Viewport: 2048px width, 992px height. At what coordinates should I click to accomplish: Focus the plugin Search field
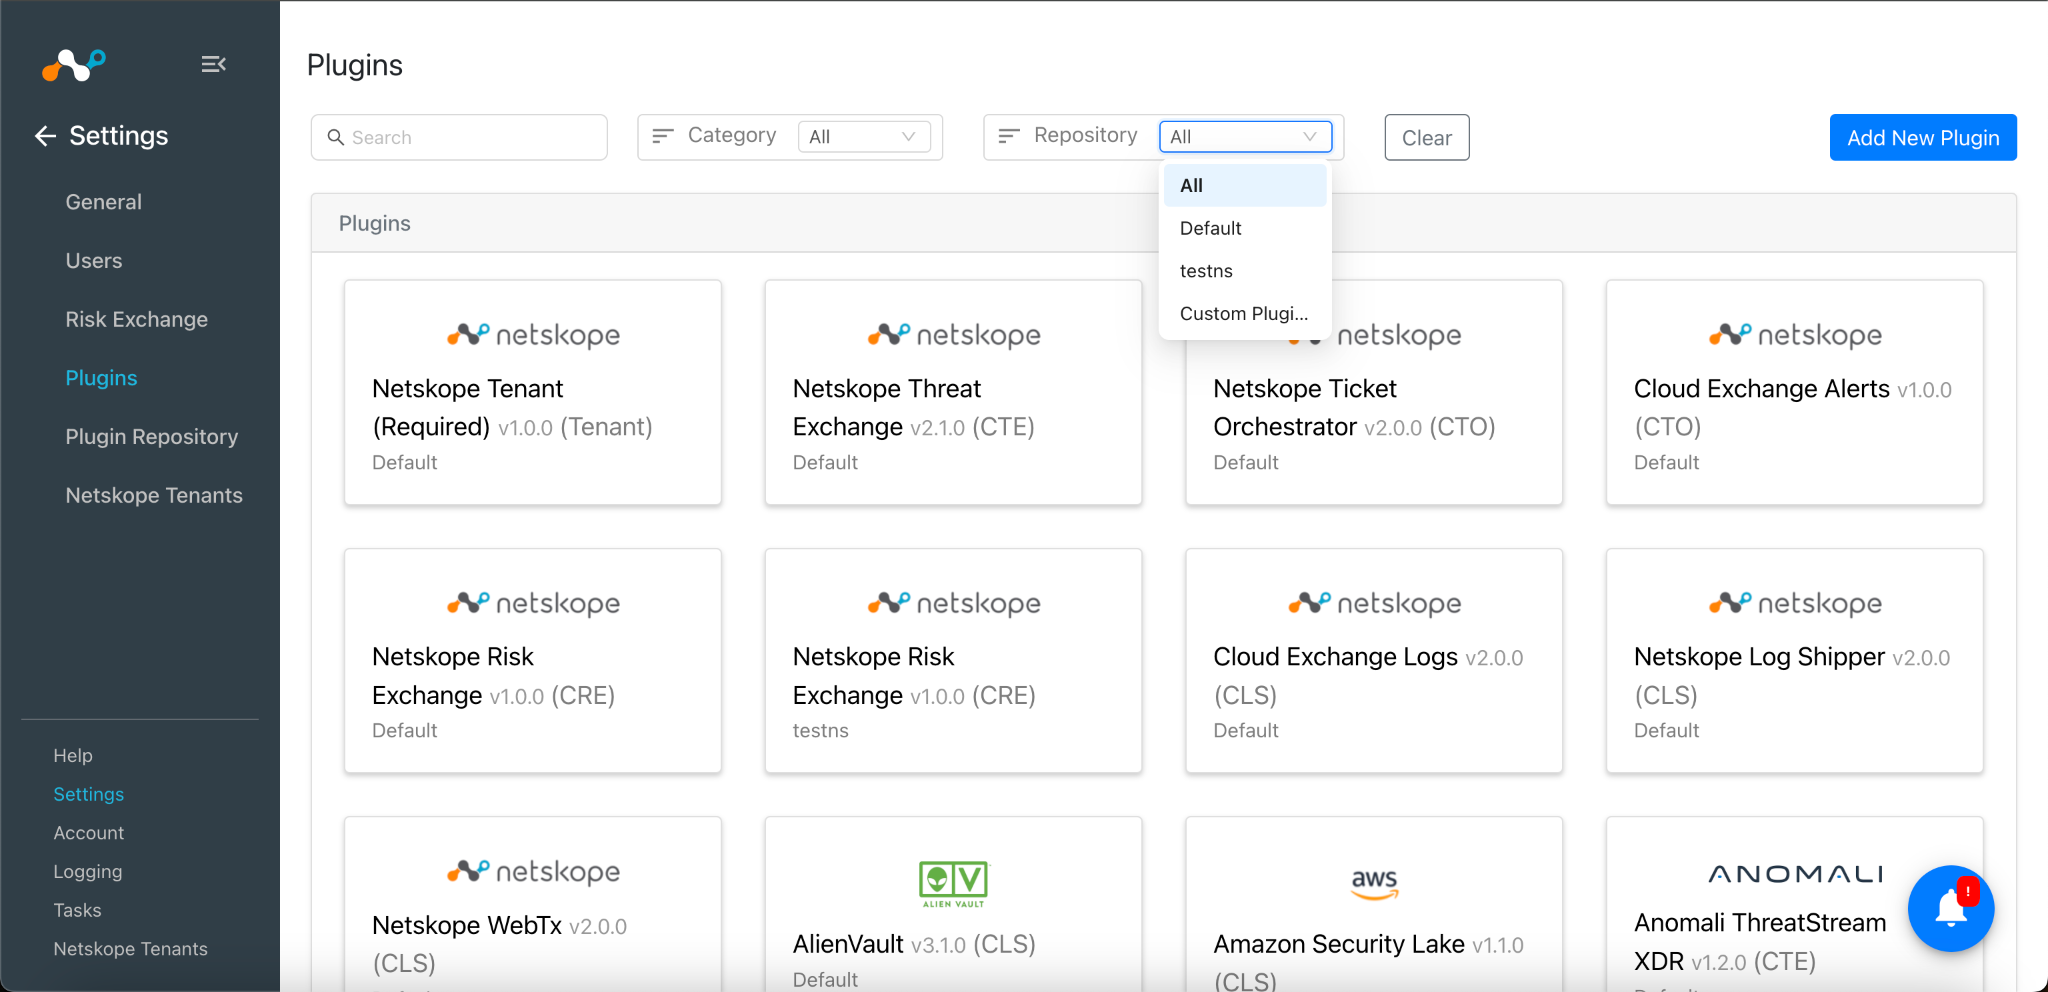coord(459,137)
